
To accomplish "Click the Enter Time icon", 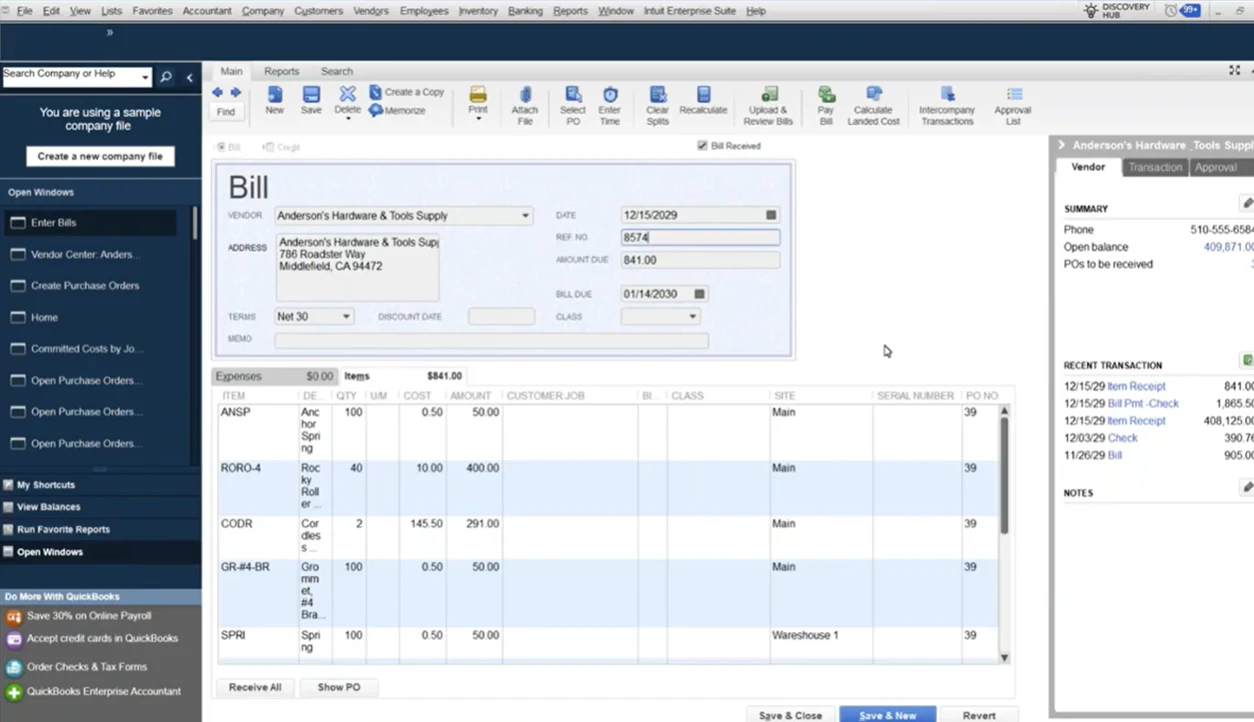I will tap(609, 104).
